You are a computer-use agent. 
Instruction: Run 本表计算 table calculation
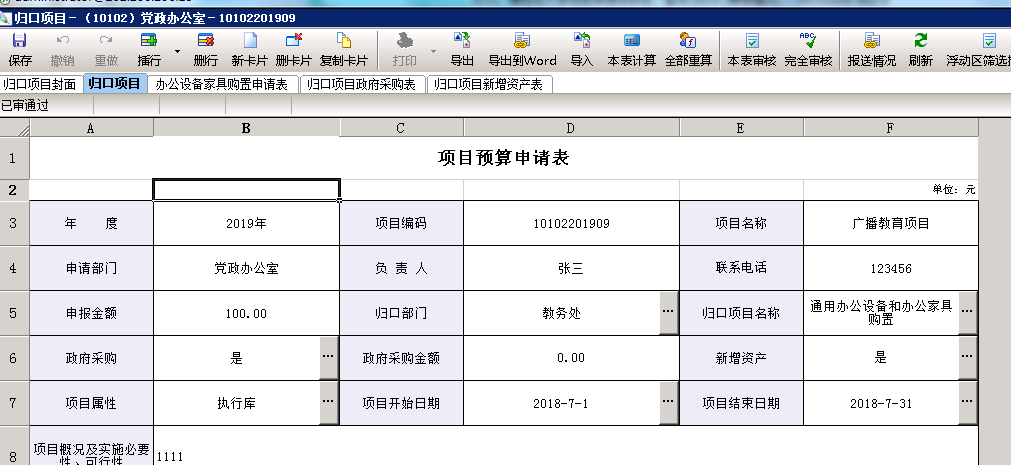(632, 49)
